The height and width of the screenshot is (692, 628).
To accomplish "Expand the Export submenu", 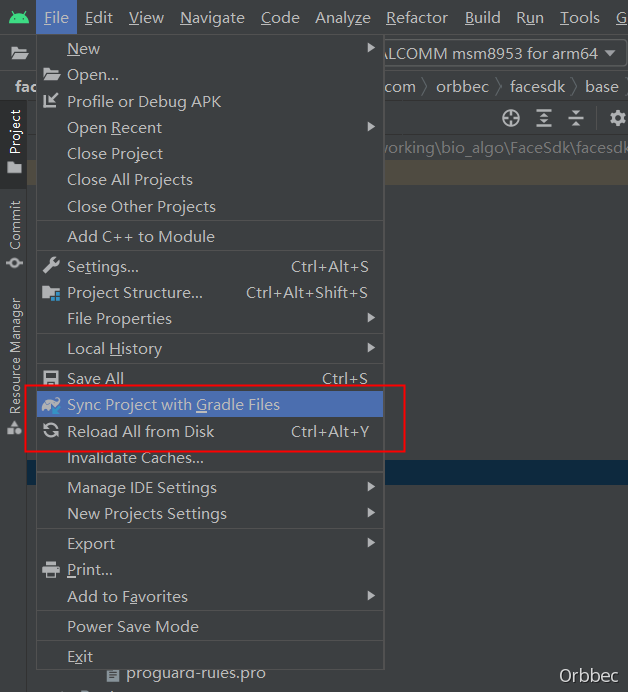I will click(x=371, y=543).
